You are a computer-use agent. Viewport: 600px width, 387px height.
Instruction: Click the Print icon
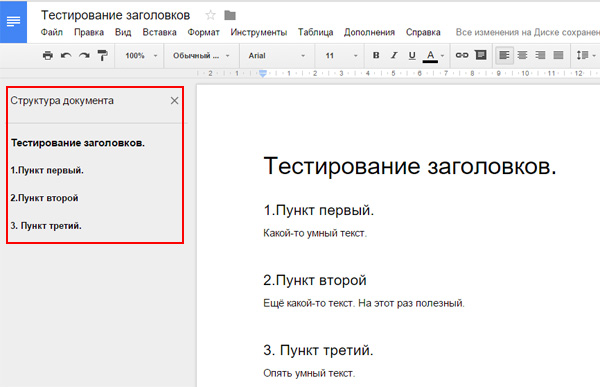pyautogui.click(x=48, y=56)
